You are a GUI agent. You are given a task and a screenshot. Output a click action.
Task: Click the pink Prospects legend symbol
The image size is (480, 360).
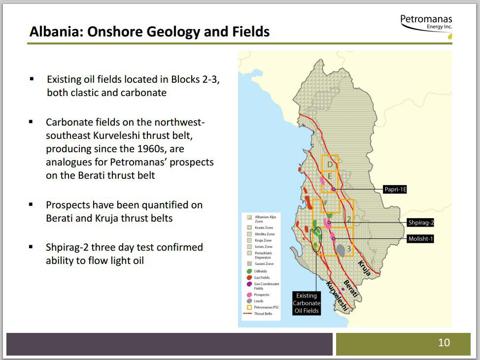[249, 295]
